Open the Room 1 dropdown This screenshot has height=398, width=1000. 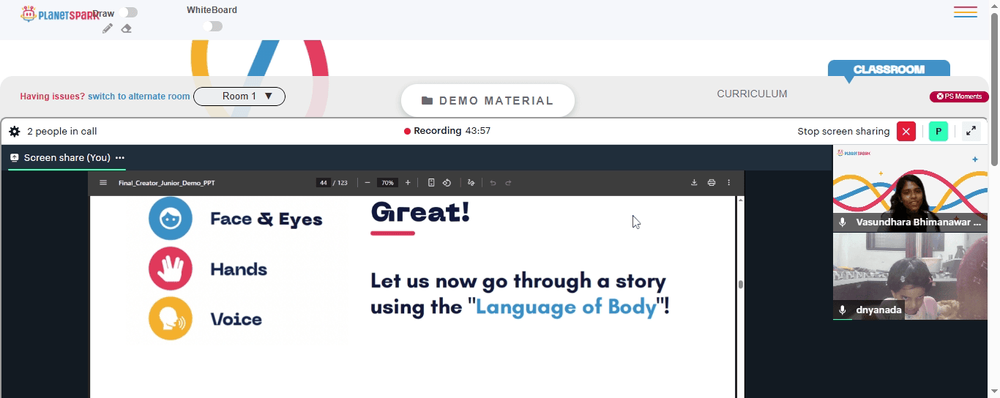(239, 96)
